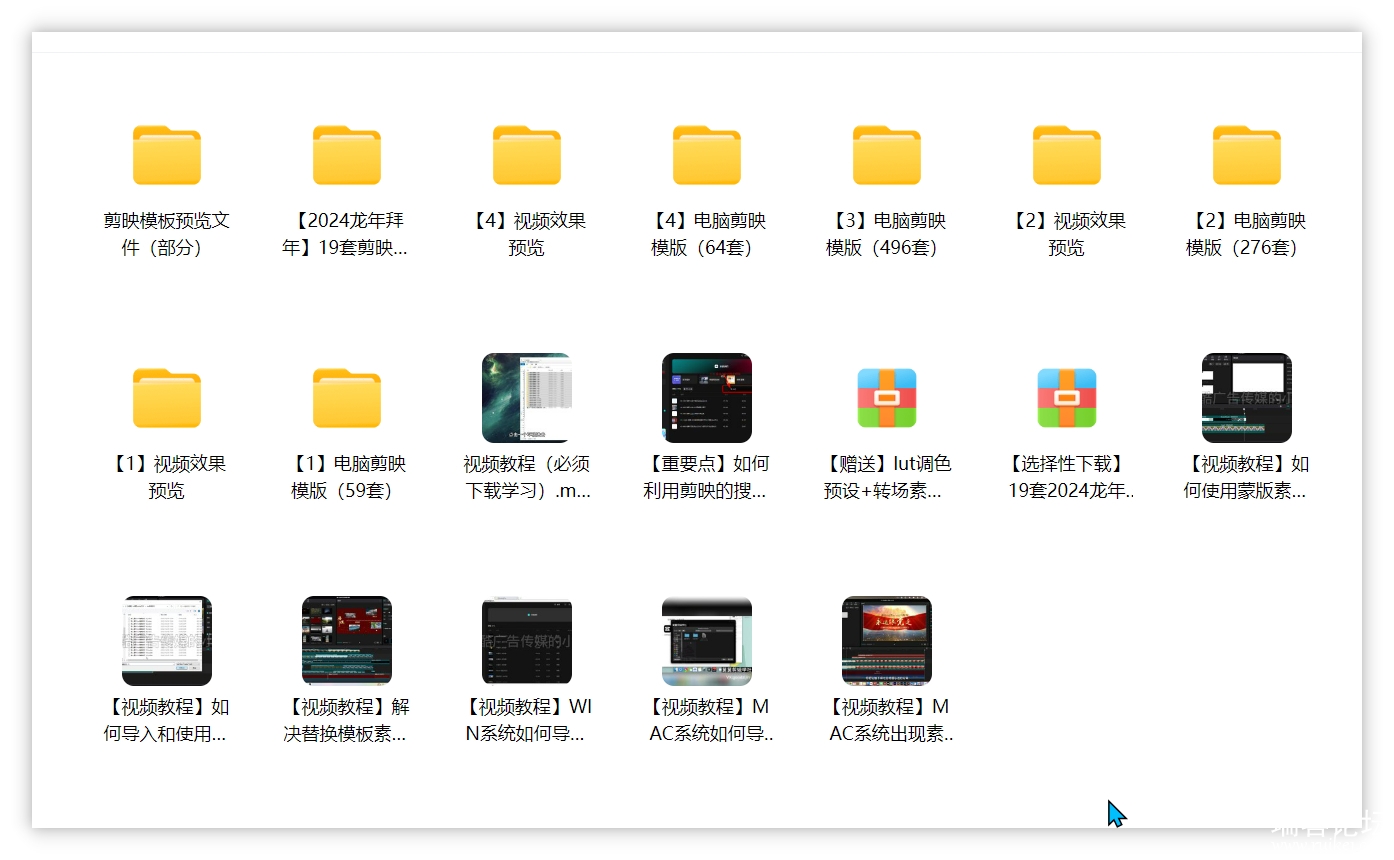Select the 【视频教程】MAC系统出现素 video thumbnail
This screenshot has width=1394, height=860.
pyautogui.click(x=887, y=641)
